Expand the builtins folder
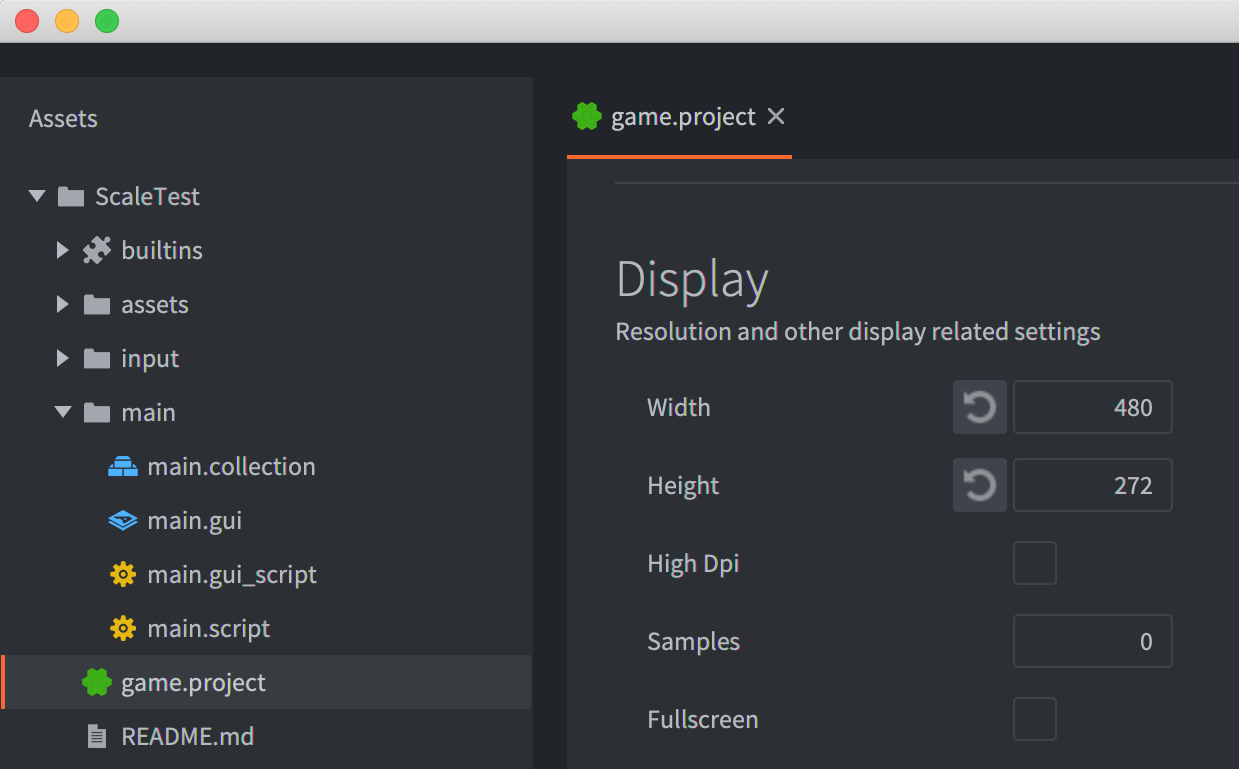Viewport: 1239px width, 769px height. click(x=63, y=250)
